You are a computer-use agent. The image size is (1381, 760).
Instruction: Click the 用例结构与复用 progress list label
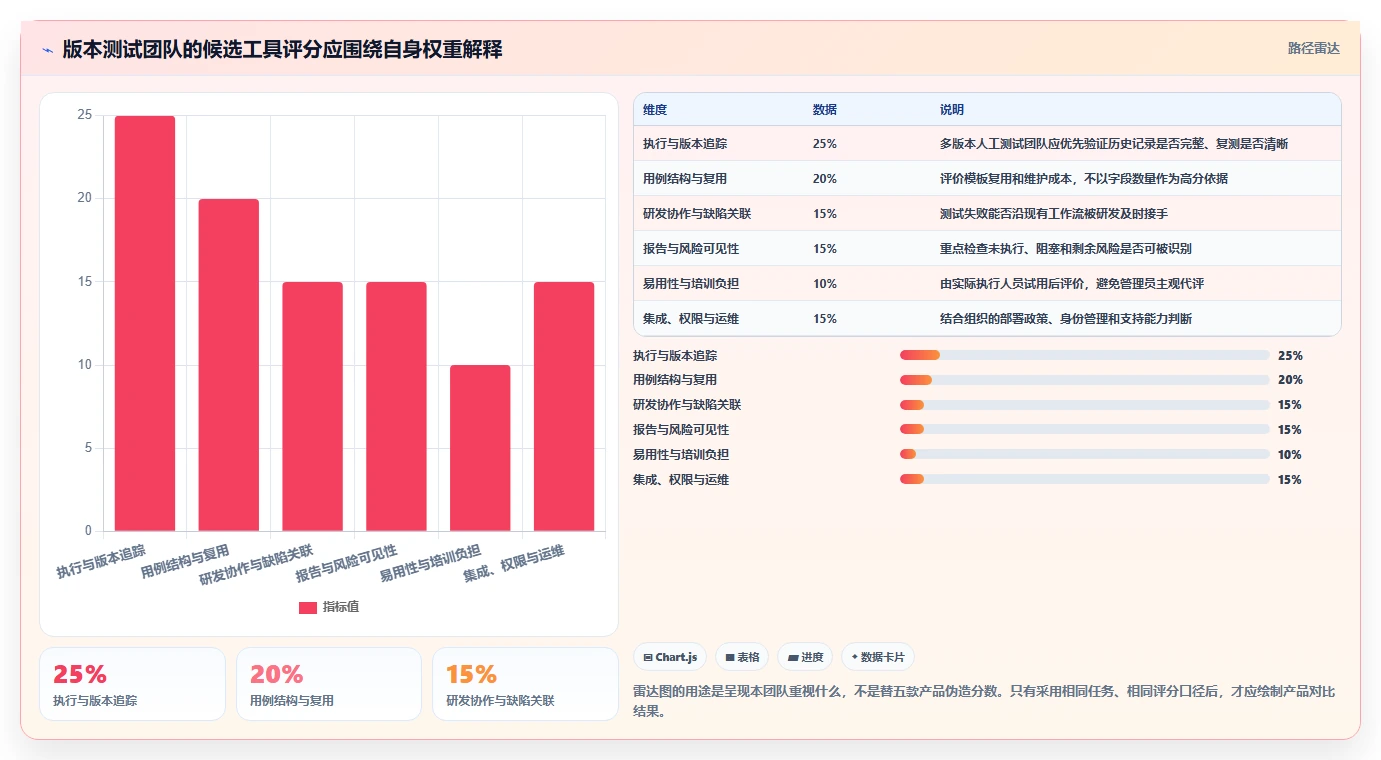(675, 380)
